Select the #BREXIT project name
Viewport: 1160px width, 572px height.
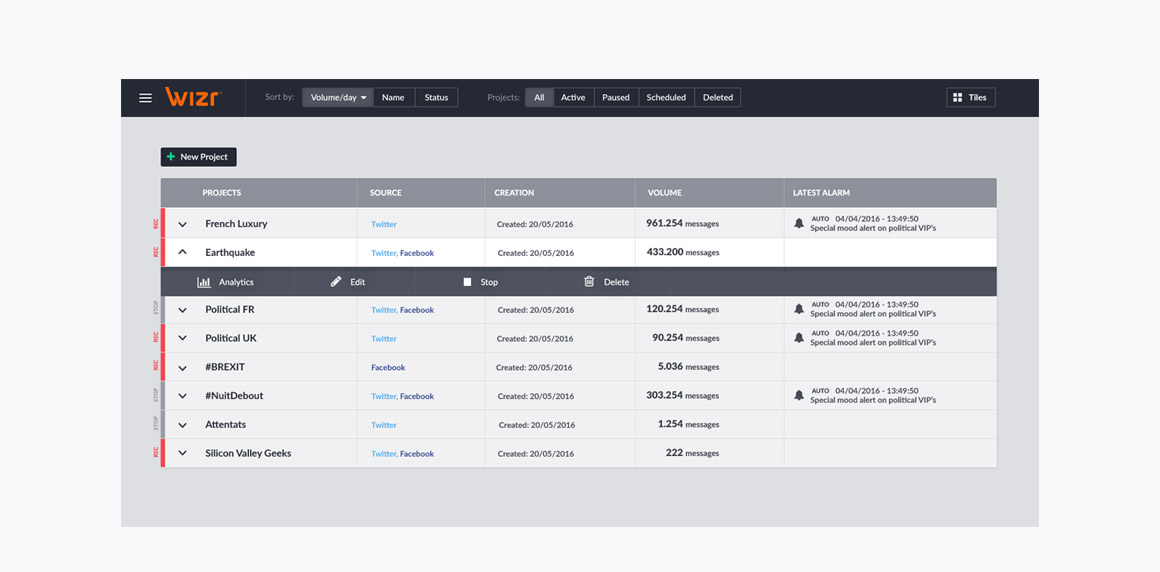225,366
